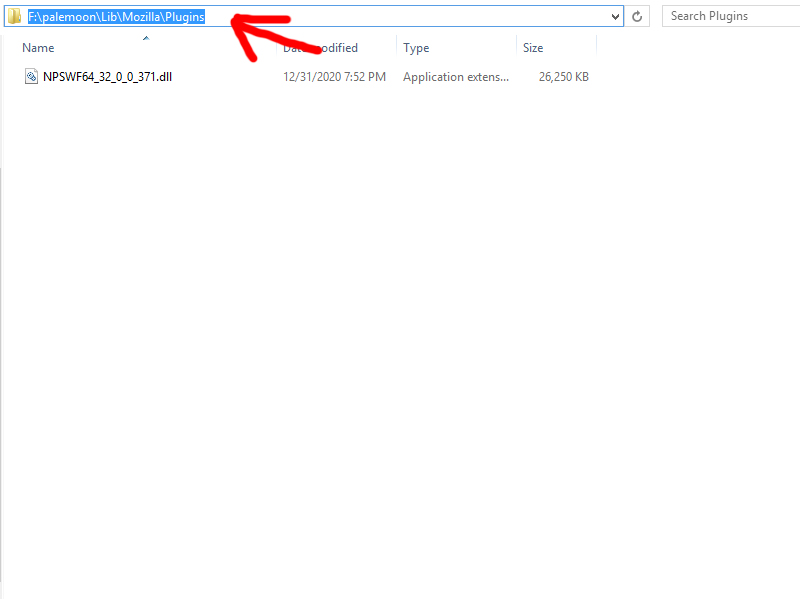This screenshot has width=800, height=600.
Task: Click empty area of file list to deselect
Action: point(400,350)
